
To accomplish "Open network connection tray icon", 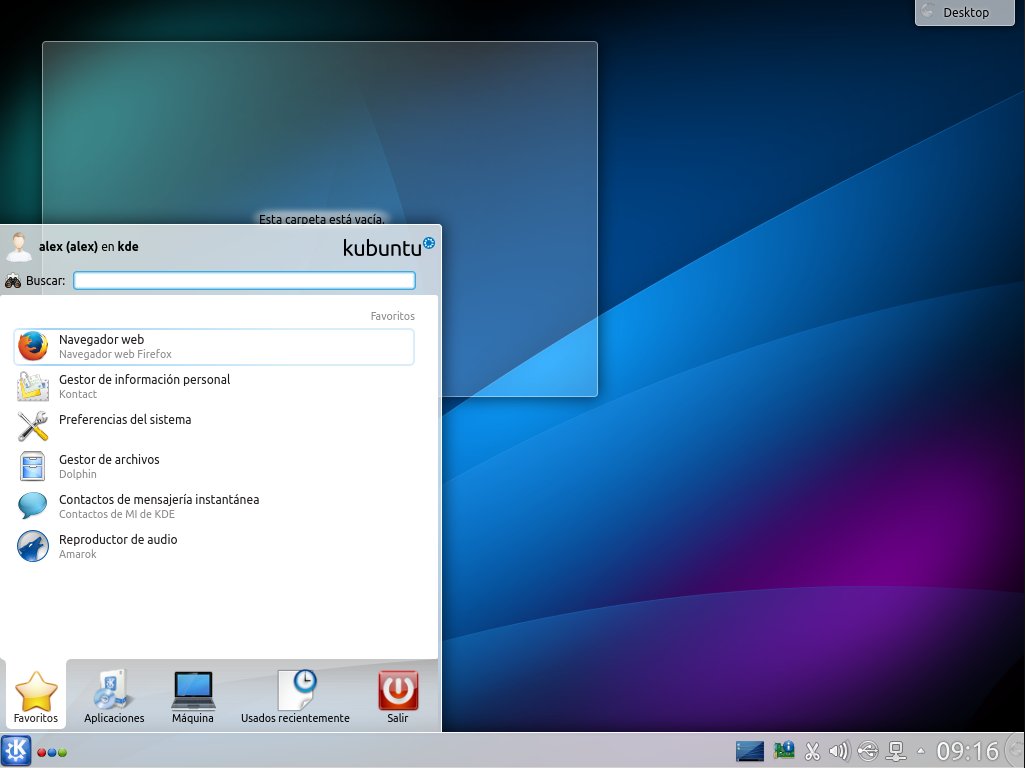I will point(896,751).
